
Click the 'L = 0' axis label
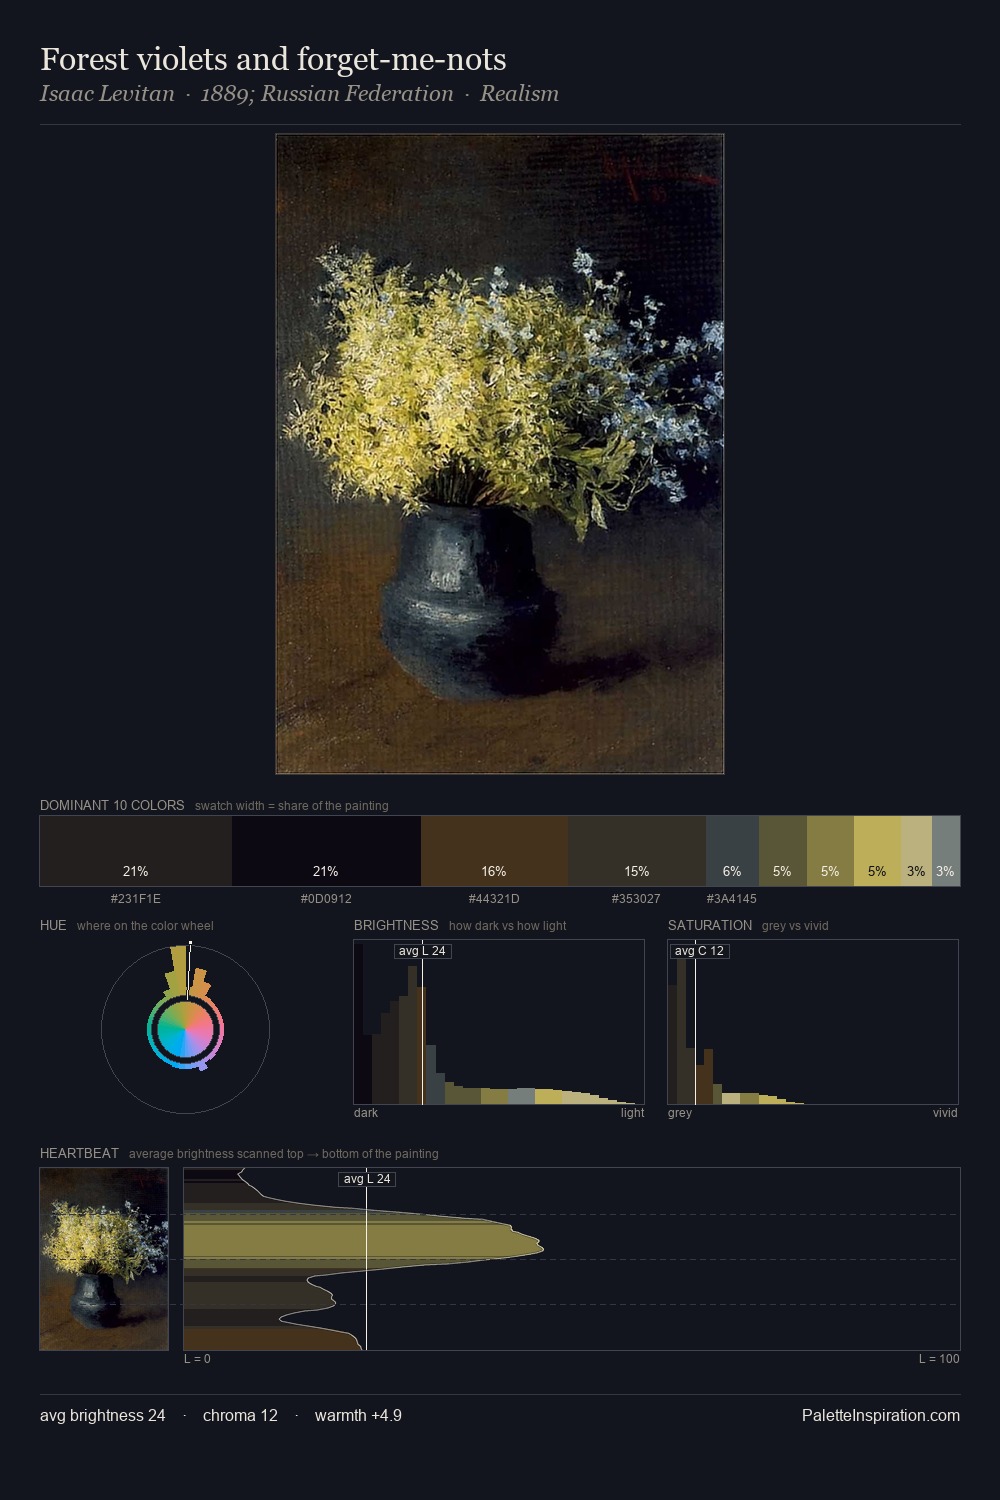(x=197, y=1358)
